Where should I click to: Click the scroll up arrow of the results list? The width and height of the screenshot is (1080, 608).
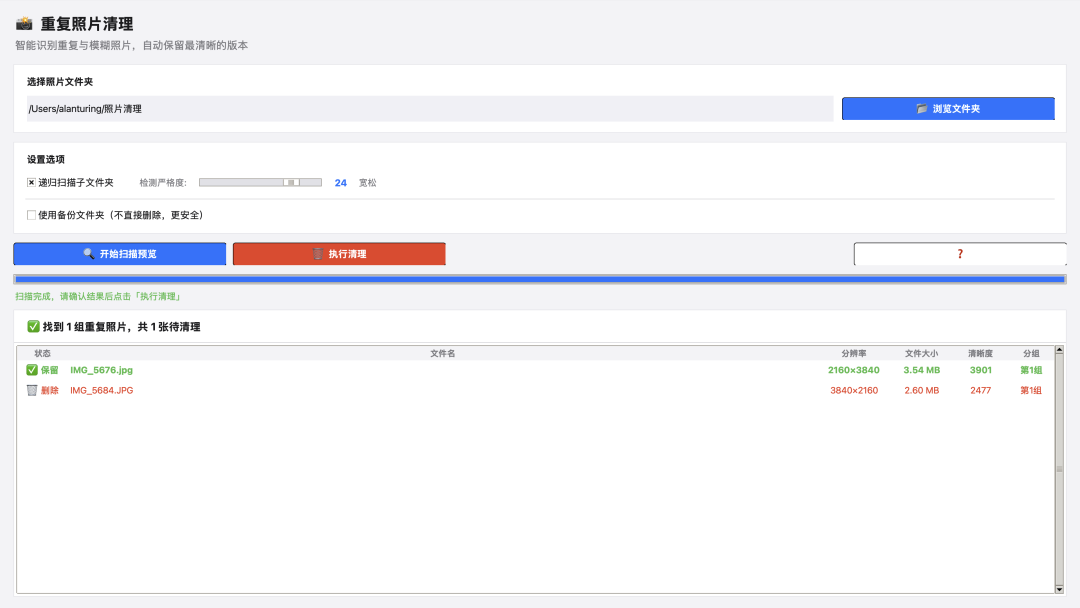pos(1059,350)
